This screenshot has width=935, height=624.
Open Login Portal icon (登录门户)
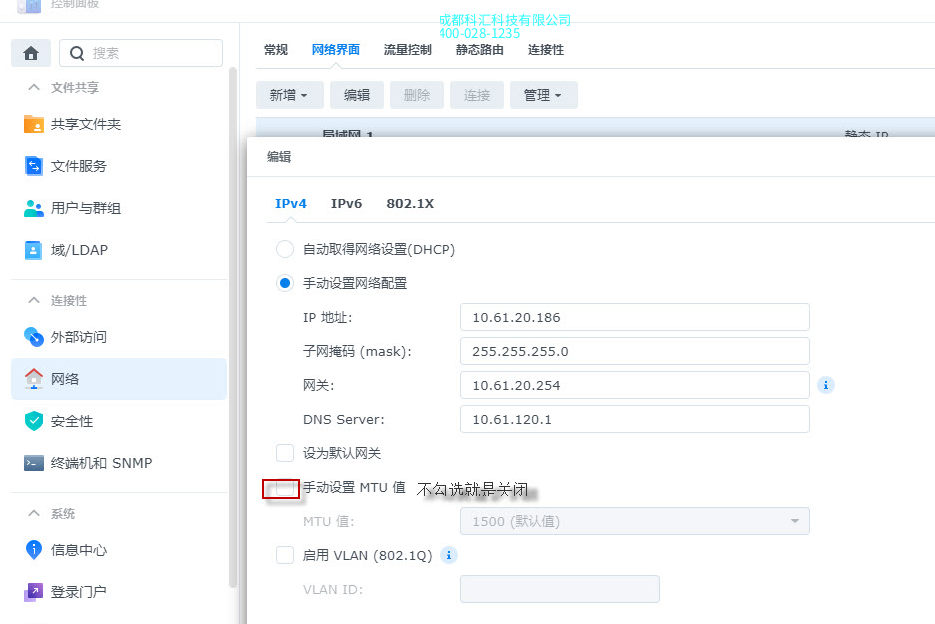(33, 592)
